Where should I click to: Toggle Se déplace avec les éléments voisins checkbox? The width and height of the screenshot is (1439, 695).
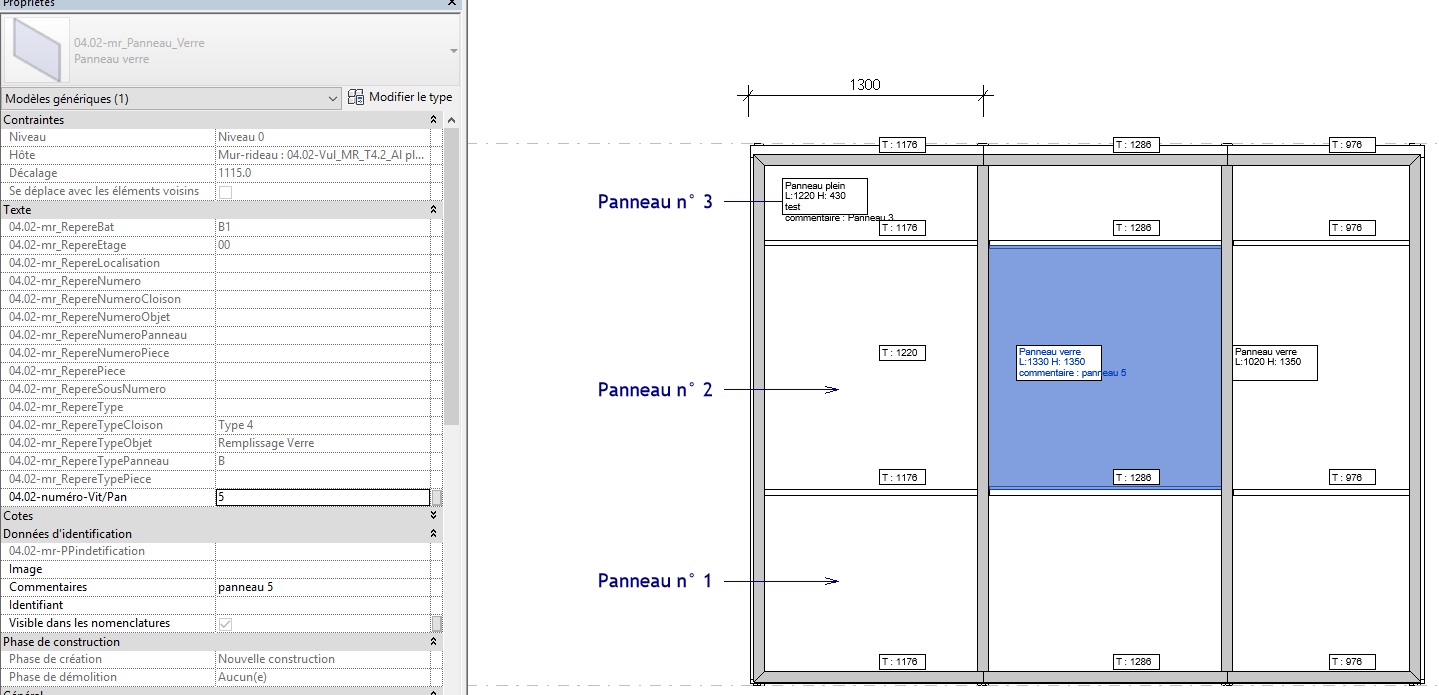pyautogui.click(x=225, y=192)
